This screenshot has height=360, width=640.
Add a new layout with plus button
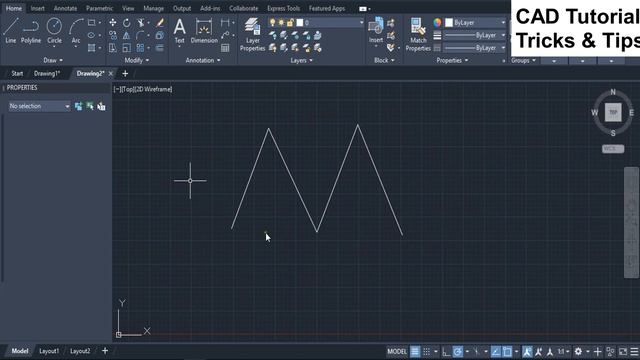[105, 351]
